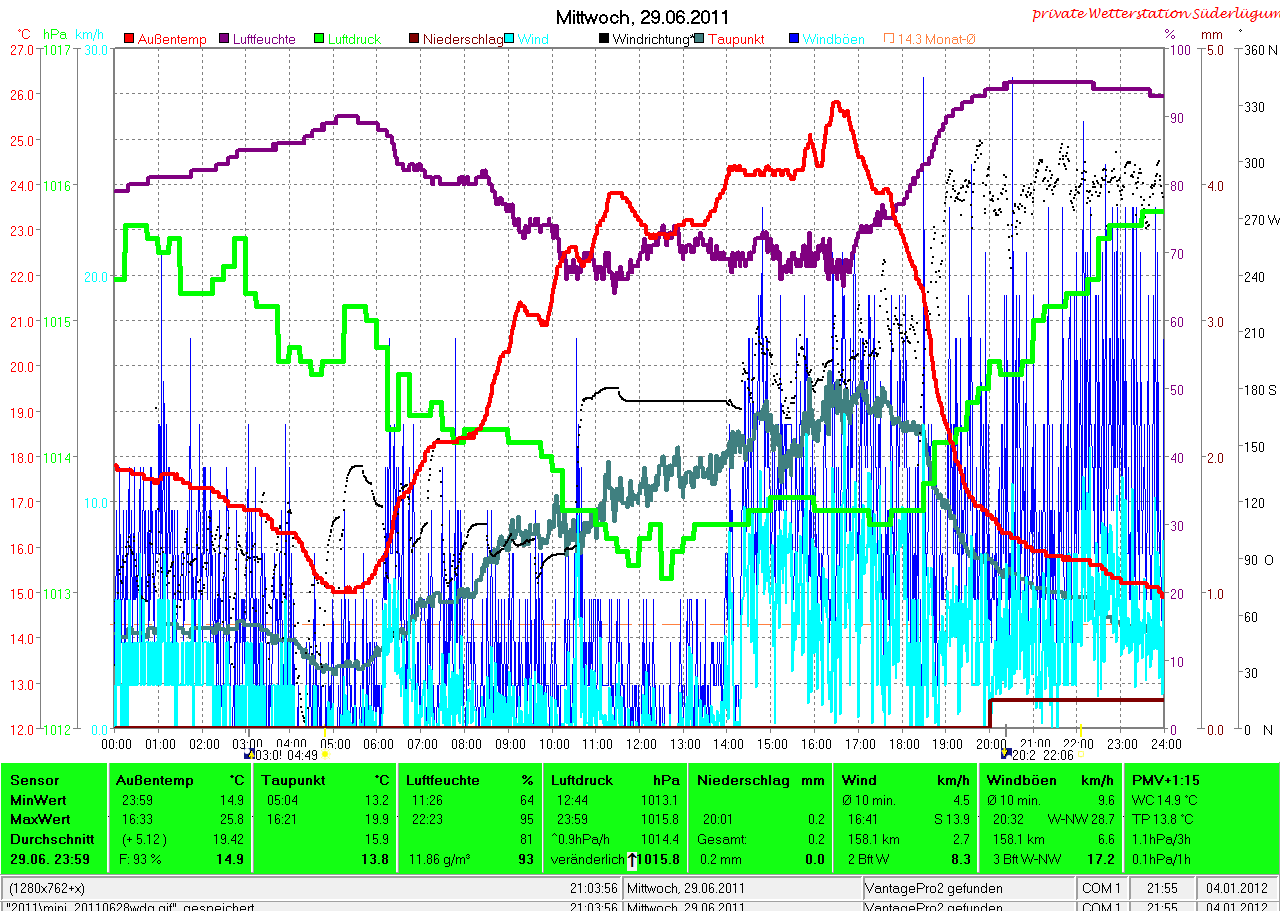Click the black Windrichtung legend marker
The image size is (1280, 912).
click(604, 39)
